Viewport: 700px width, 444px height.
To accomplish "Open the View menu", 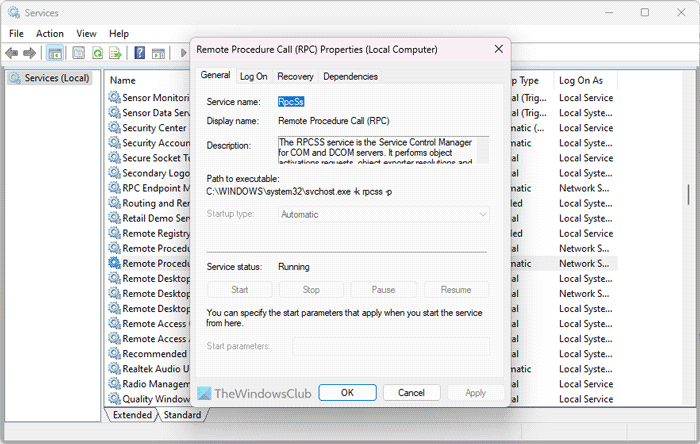I will coord(86,33).
